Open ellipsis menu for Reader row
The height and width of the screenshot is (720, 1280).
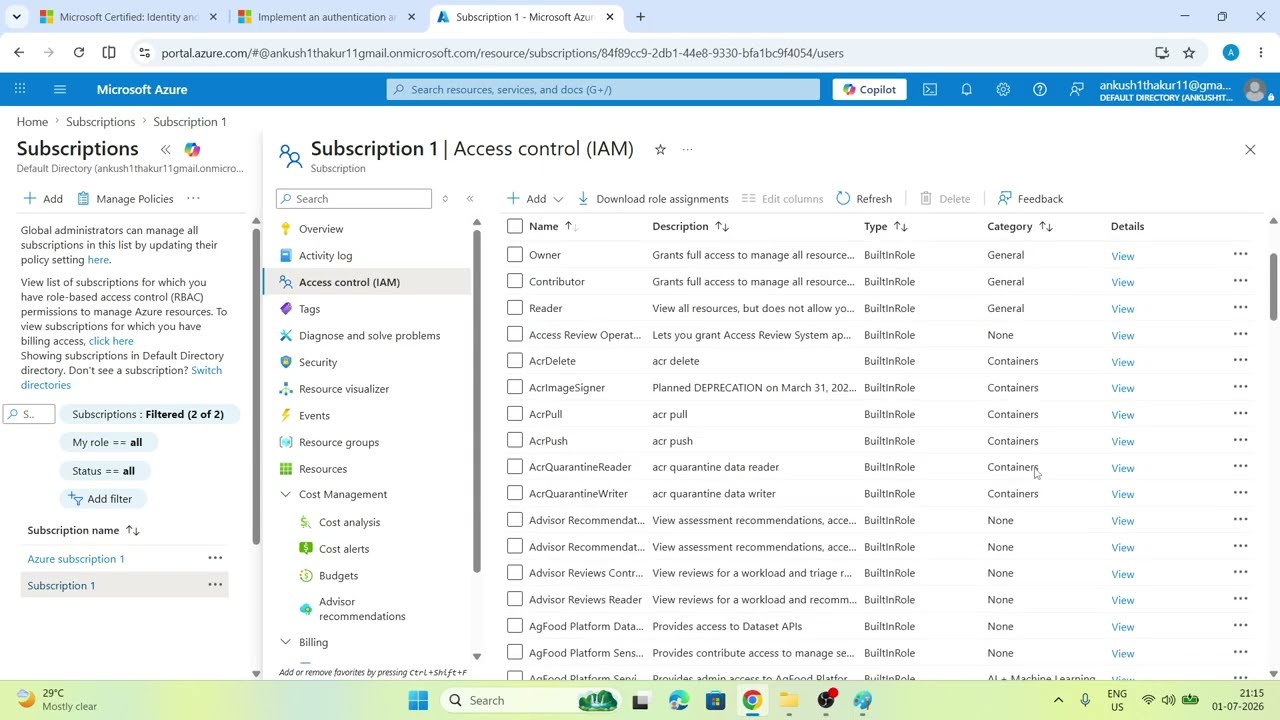(1240, 307)
